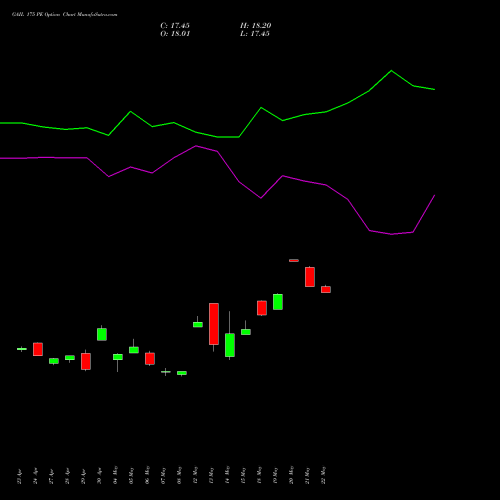Click the purple indicator line's lowest trough
The height and width of the screenshot is (500, 500).
point(391,234)
